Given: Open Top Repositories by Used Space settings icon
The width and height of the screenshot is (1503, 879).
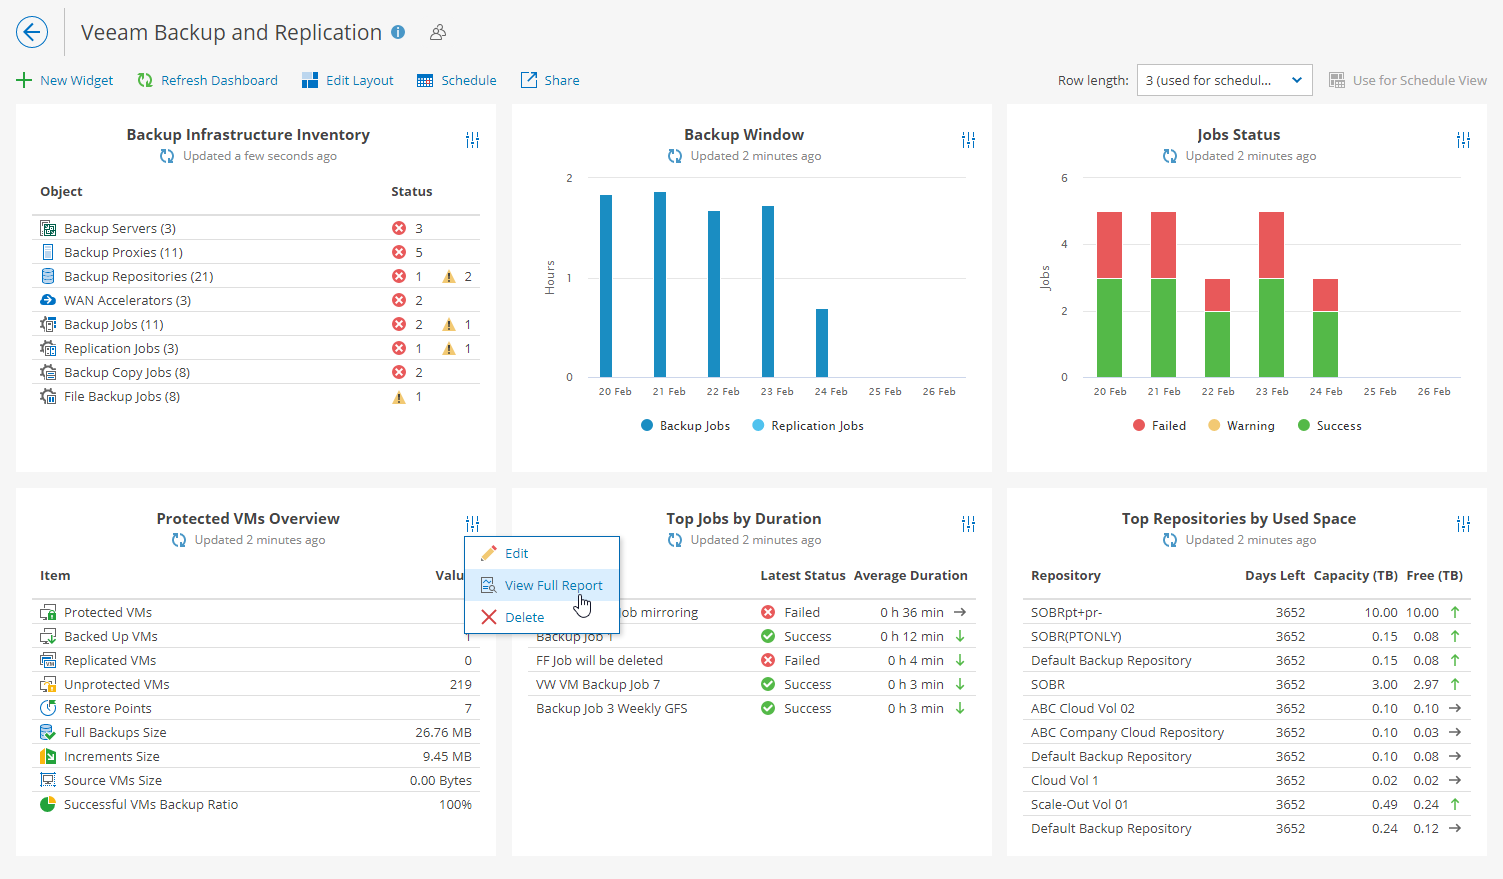Looking at the screenshot, I should [1464, 524].
